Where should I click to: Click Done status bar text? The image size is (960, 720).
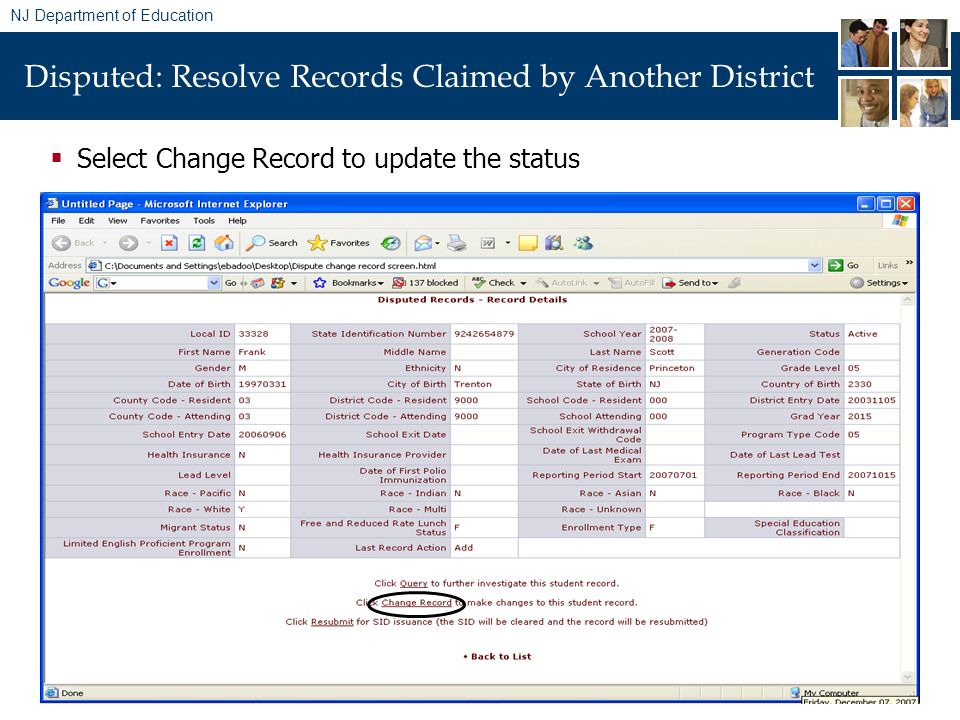click(x=72, y=693)
